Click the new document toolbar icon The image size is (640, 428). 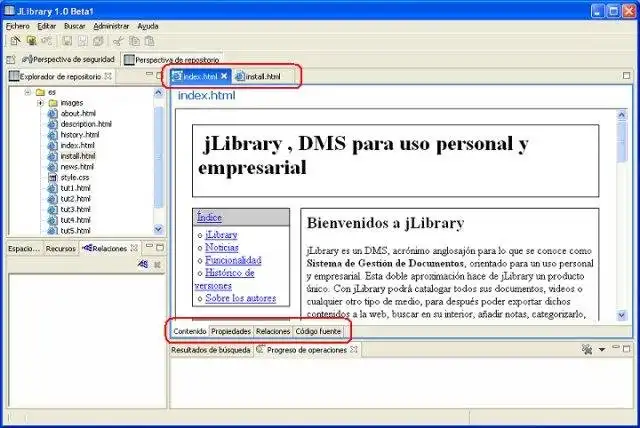pyautogui.click(x=15, y=41)
